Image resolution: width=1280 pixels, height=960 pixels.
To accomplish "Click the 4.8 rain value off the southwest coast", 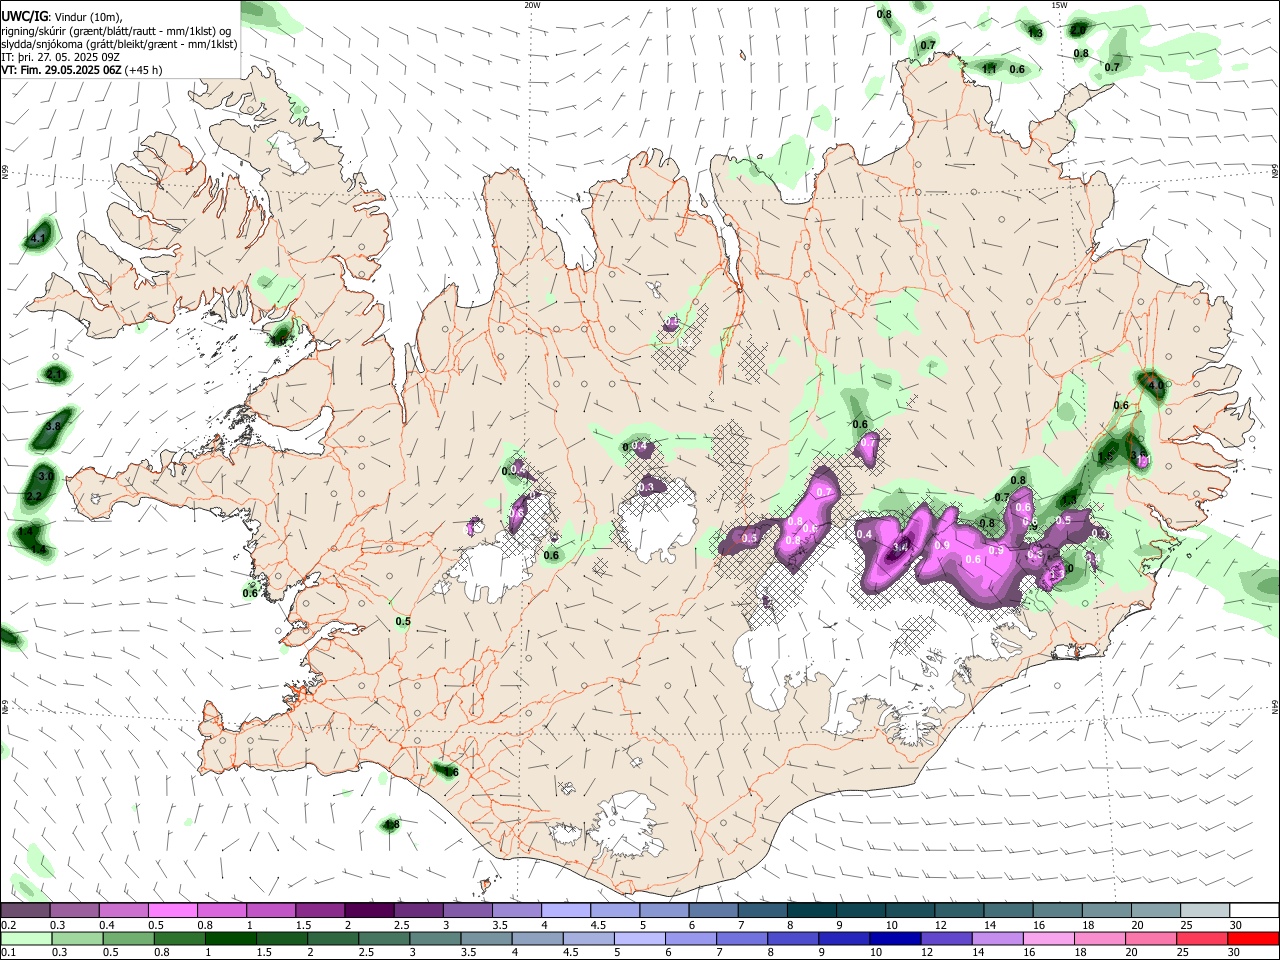I will tap(392, 825).
